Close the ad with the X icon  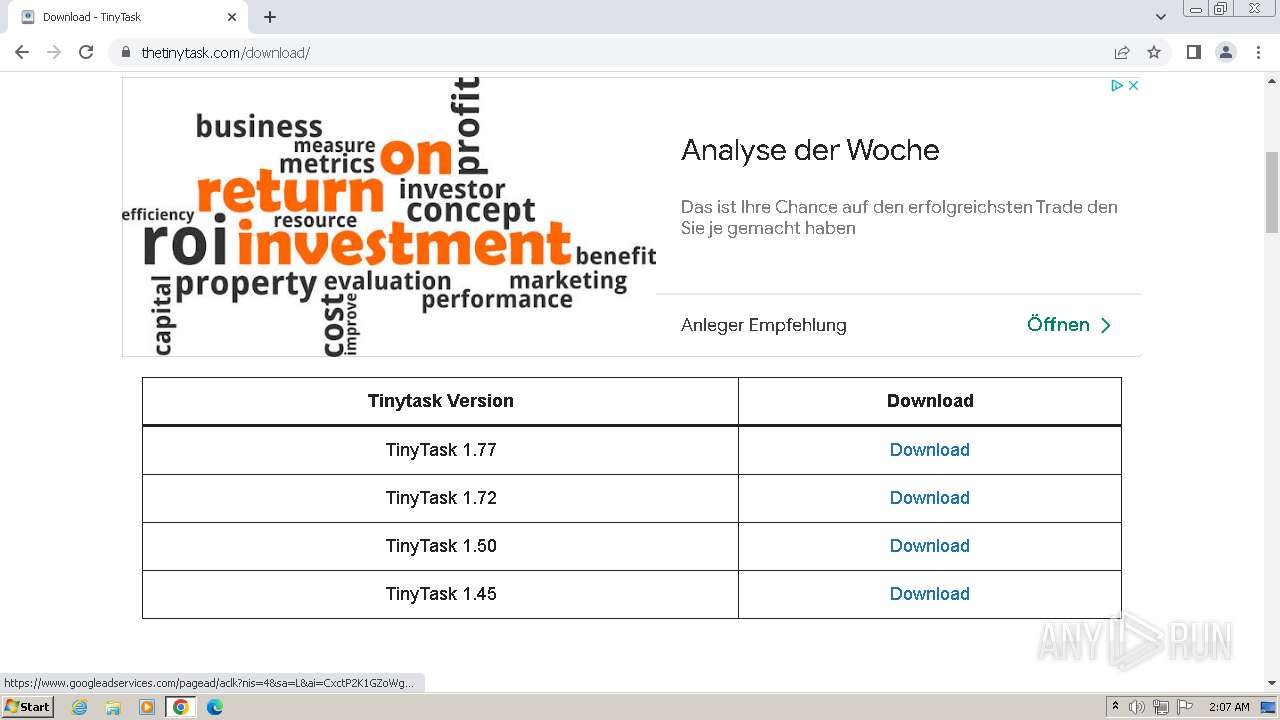point(1133,86)
